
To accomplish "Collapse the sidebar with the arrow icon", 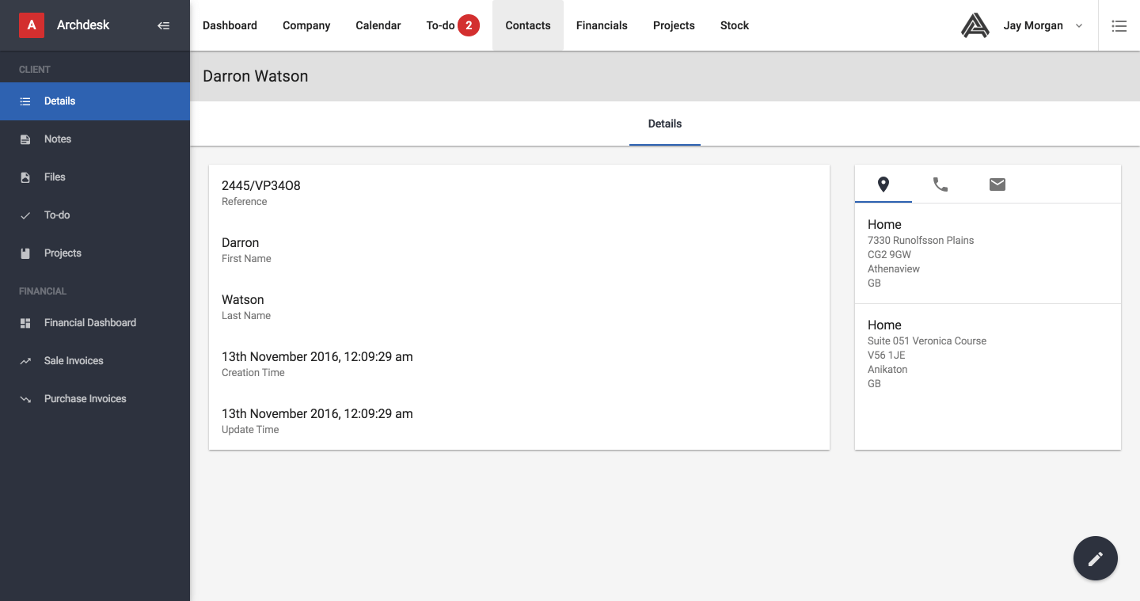I will [164, 25].
